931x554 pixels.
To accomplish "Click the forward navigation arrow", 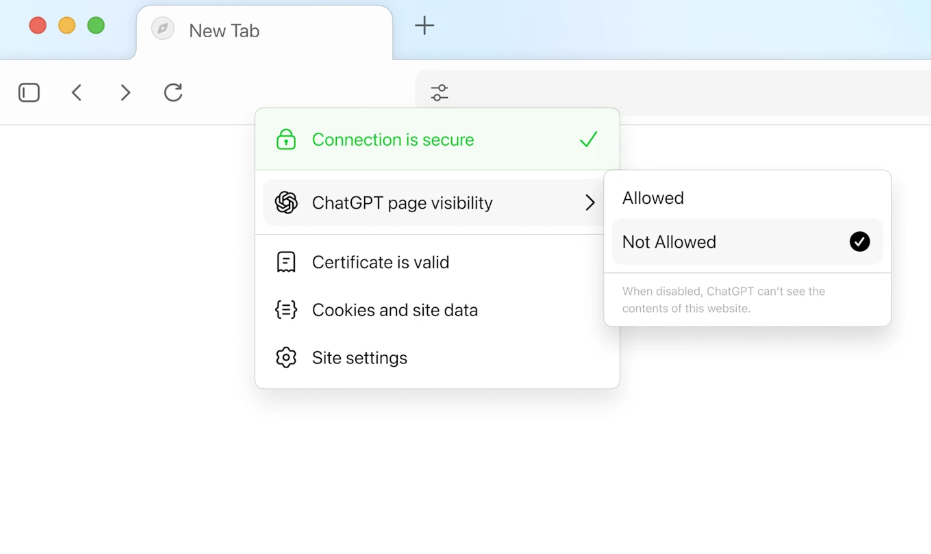I will click(125, 93).
